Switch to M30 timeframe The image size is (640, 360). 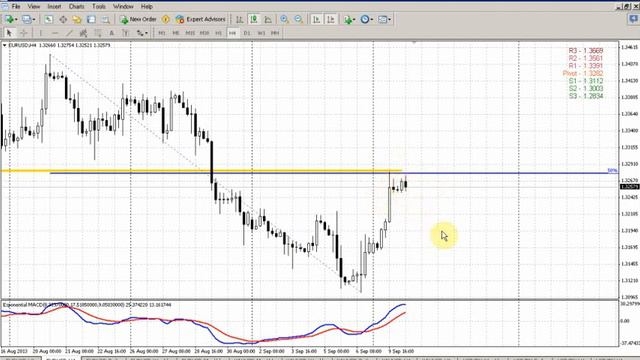(x=204, y=33)
